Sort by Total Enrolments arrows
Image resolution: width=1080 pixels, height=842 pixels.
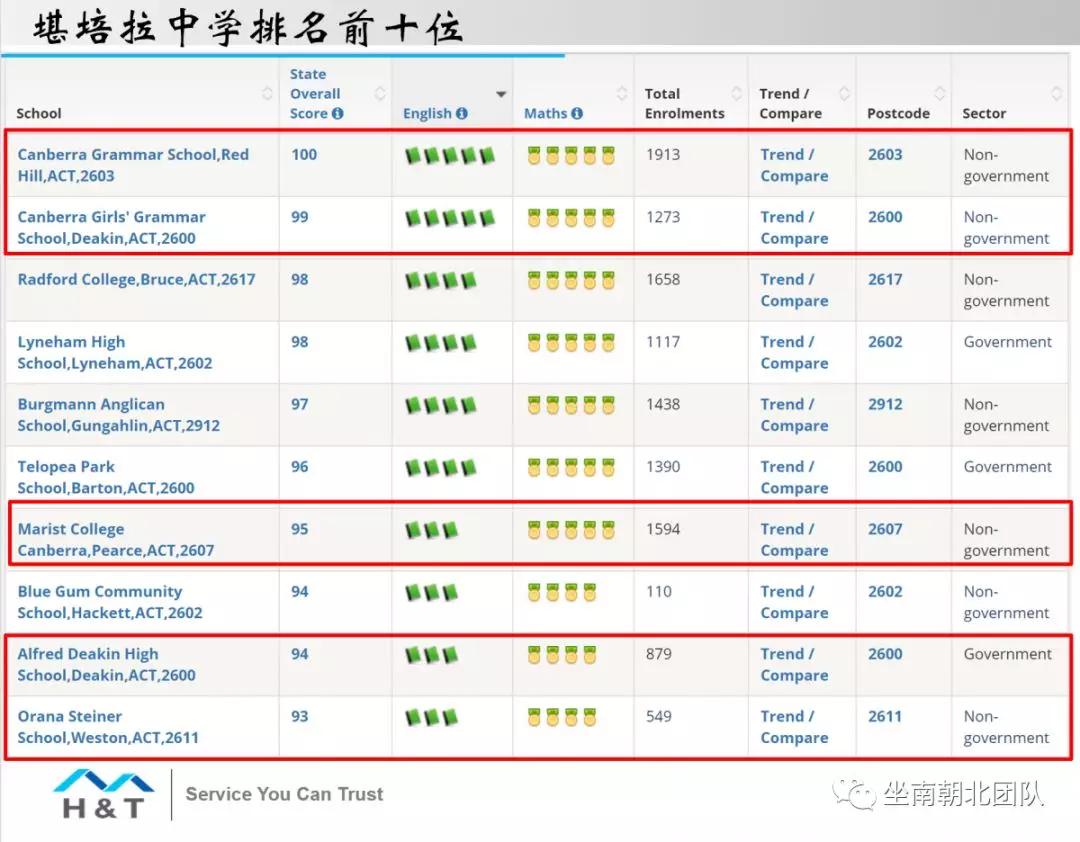(x=737, y=94)
